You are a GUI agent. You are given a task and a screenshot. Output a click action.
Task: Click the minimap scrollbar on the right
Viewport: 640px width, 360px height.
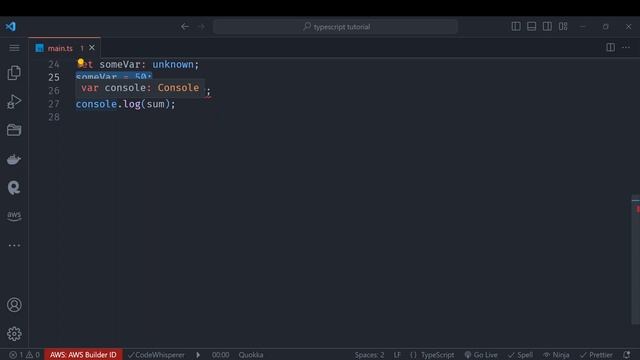pos(636,259)
